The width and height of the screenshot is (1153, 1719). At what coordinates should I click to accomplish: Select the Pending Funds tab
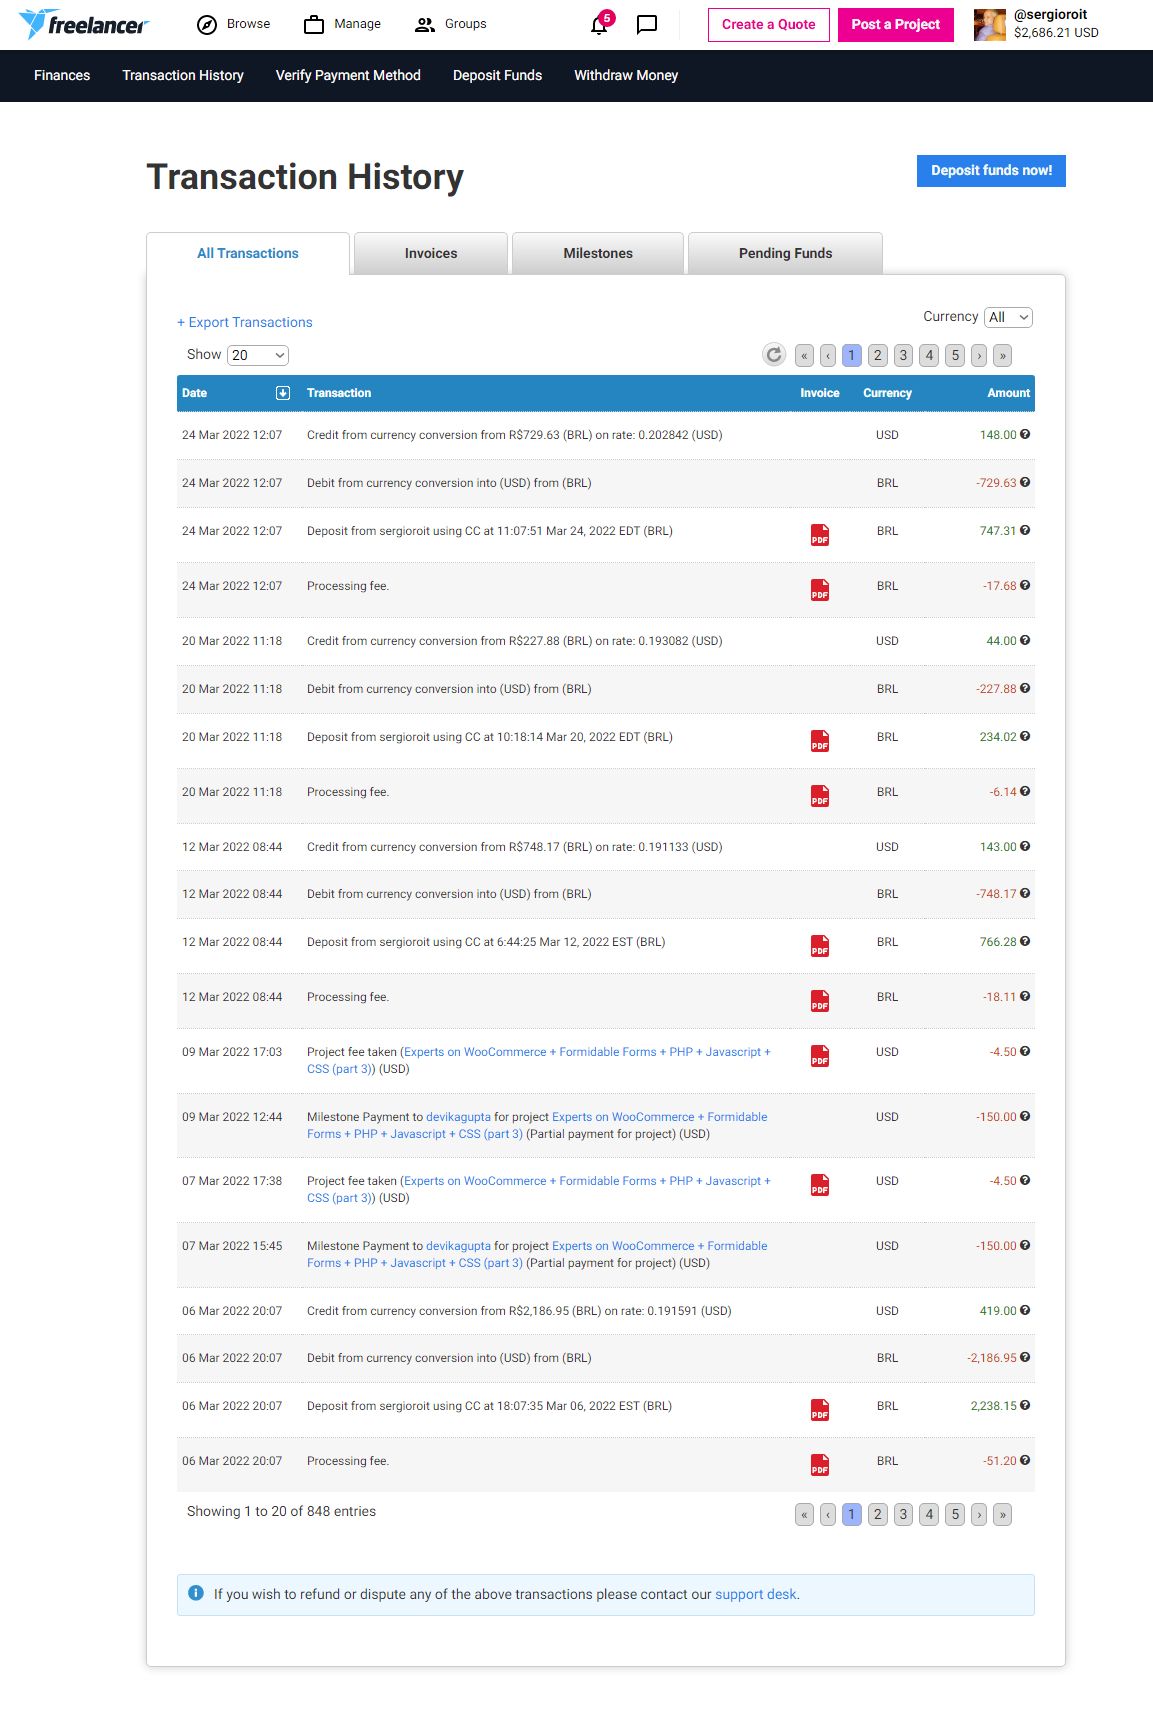[785, 253]
